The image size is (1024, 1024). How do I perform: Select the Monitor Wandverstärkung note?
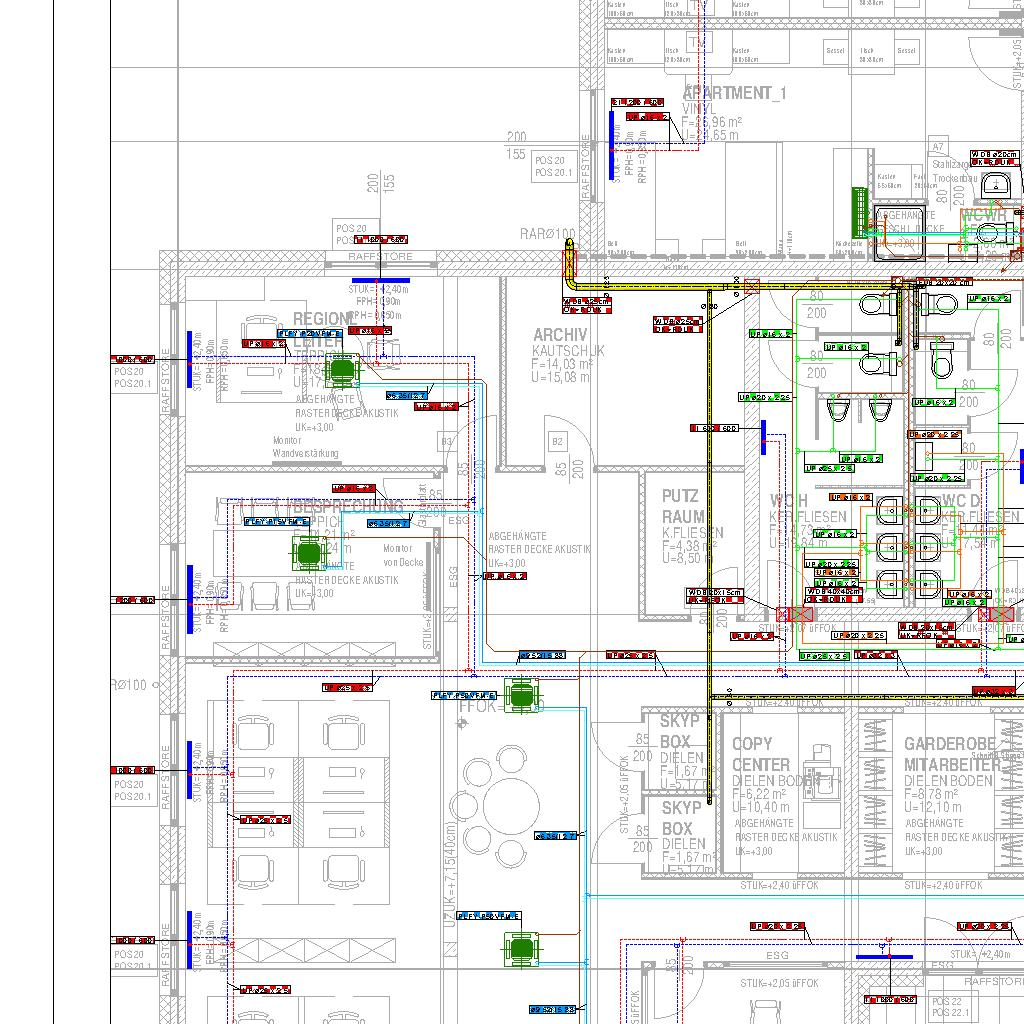(x=306, y=447)
